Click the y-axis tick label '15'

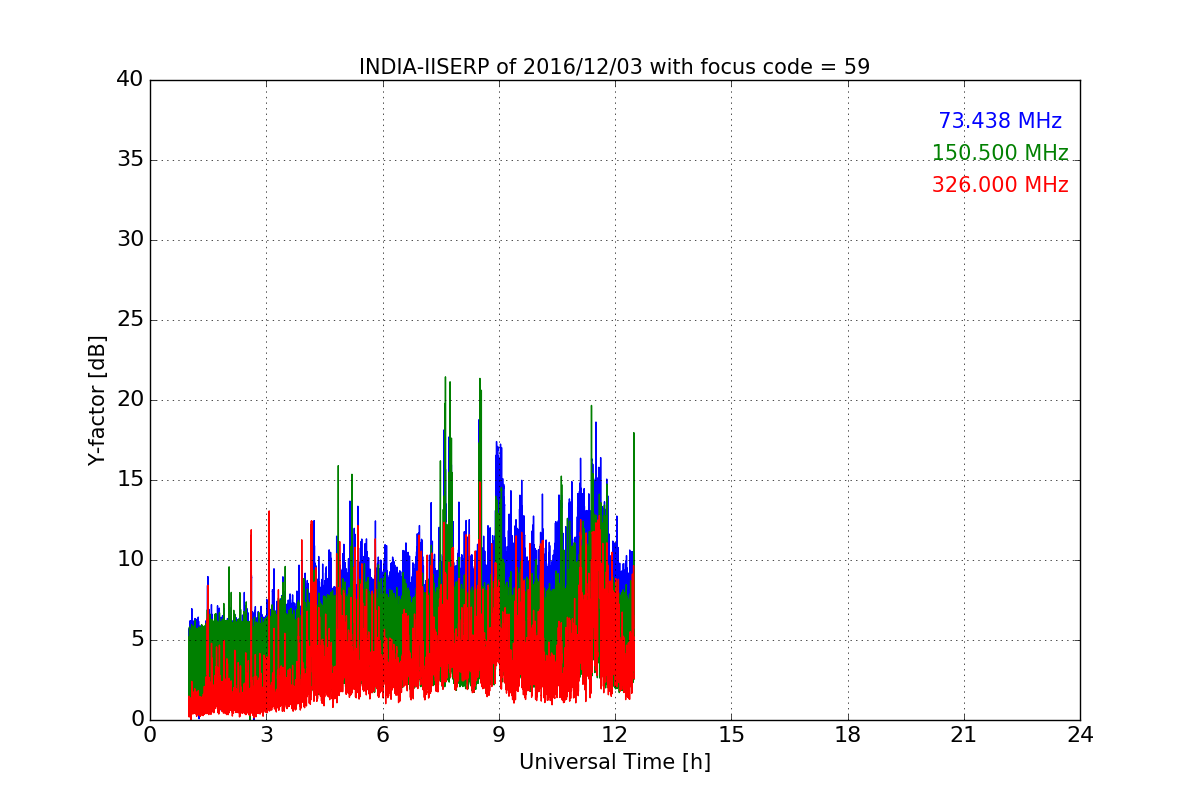(x=130, y=480)
